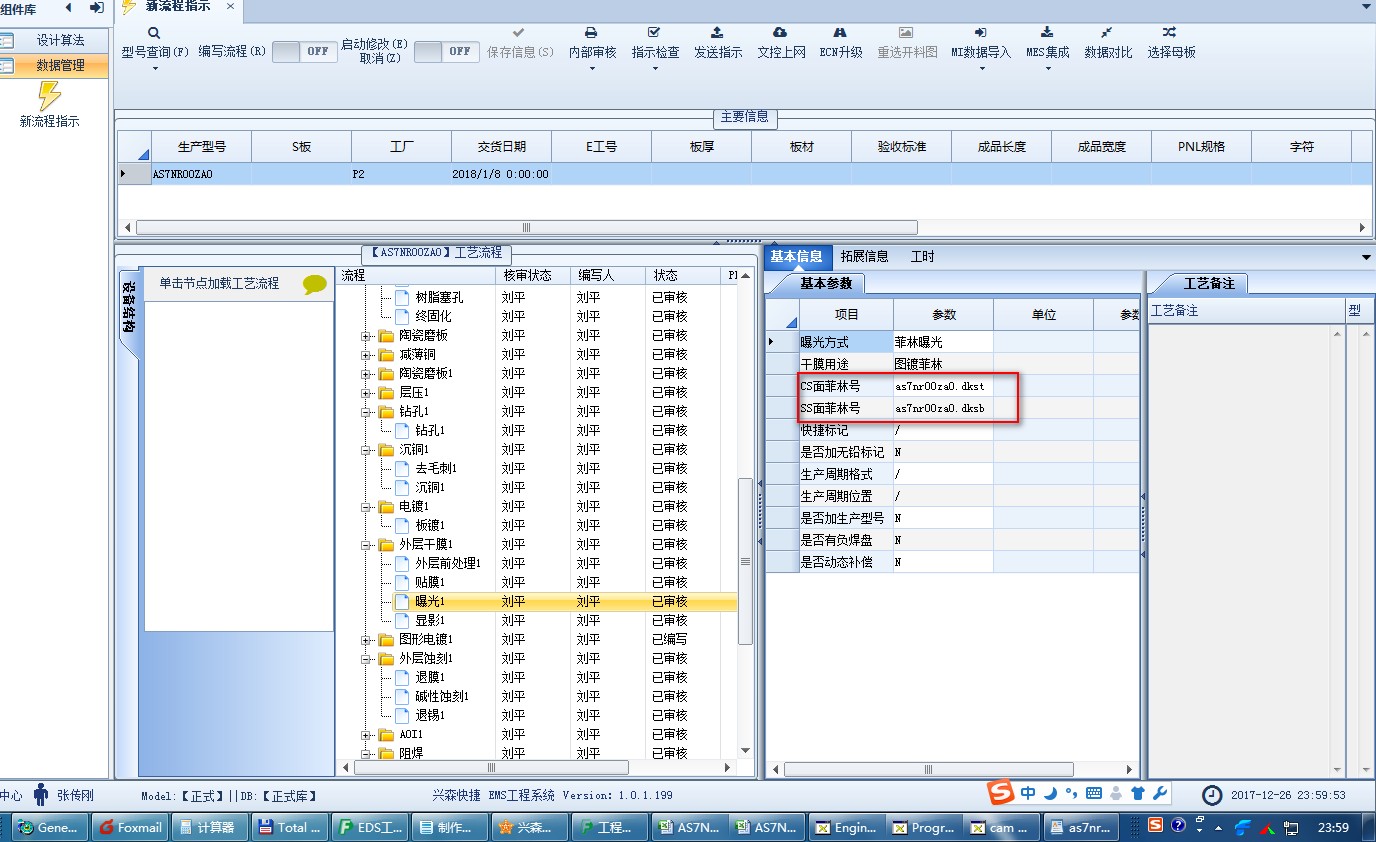The width and height of the screenshot is (1376, 842).
Task: Open Foxmail from the taskbar
Action: click(x=131, y=827)
